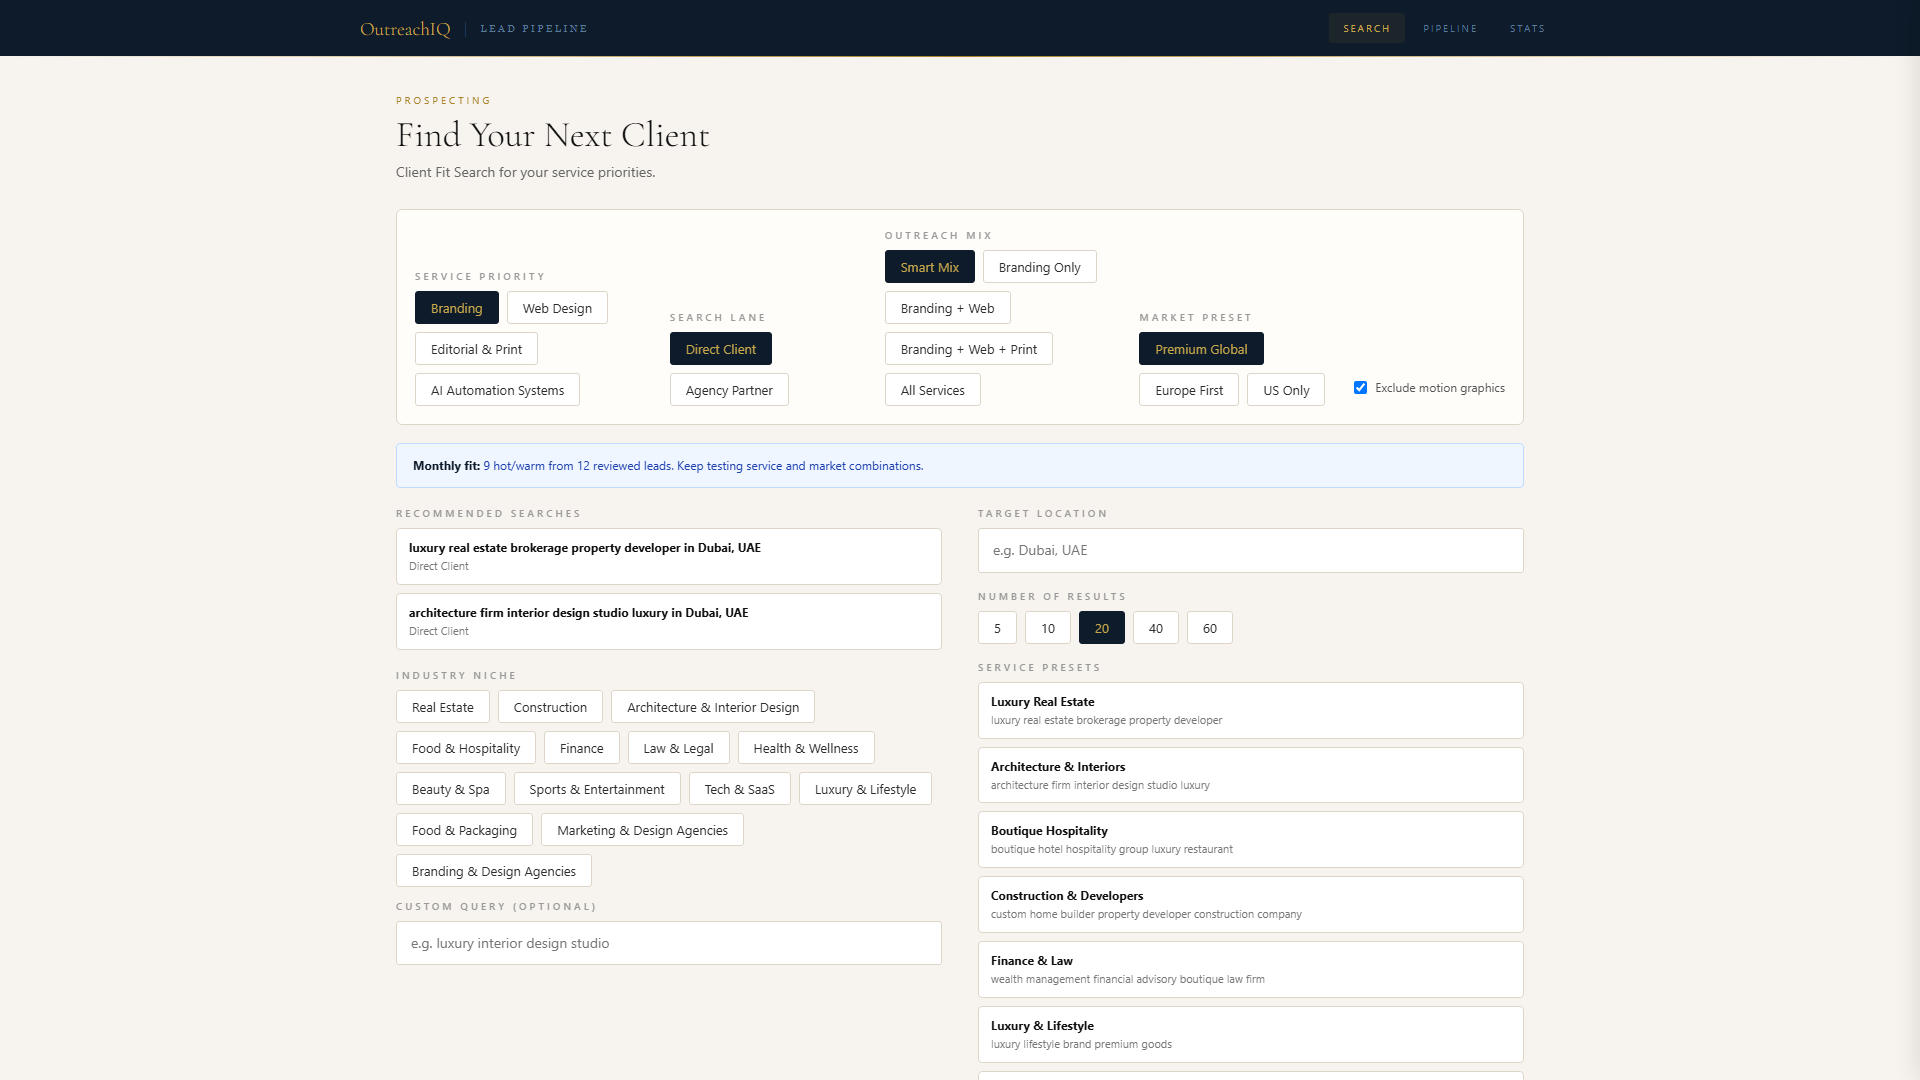The image size is (1920, 1080).
Task: Apply Luxury & Lifestyle service preset card
Action: (1250, 1034)
